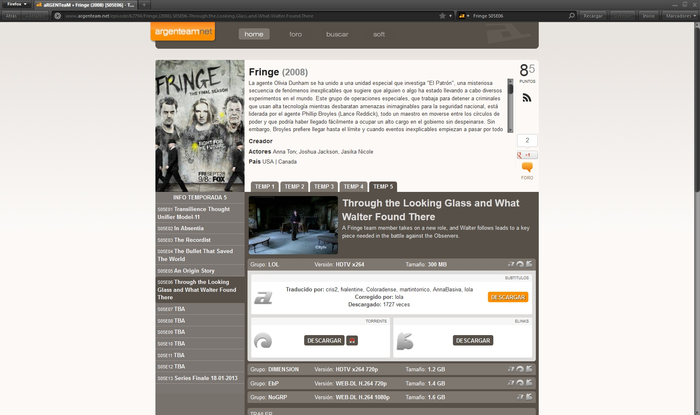Screen dimensions: 700x415
Task: Click the Google +1 button
Action: point(527,155)
